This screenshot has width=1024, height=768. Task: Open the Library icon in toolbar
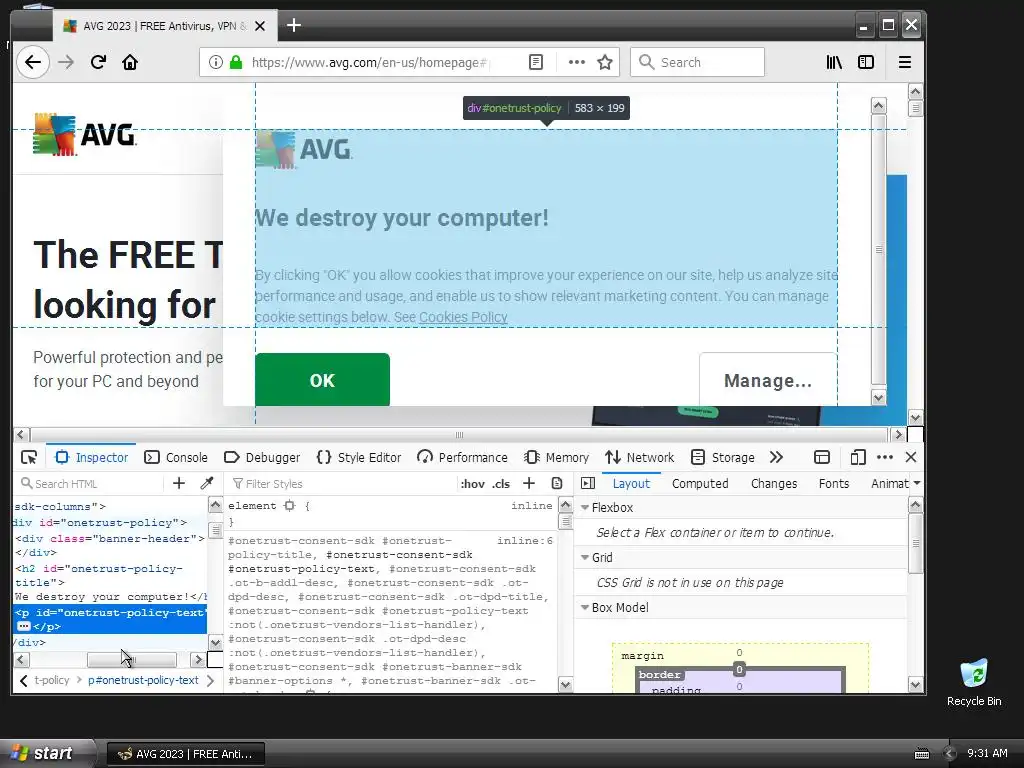pos(834,62)
